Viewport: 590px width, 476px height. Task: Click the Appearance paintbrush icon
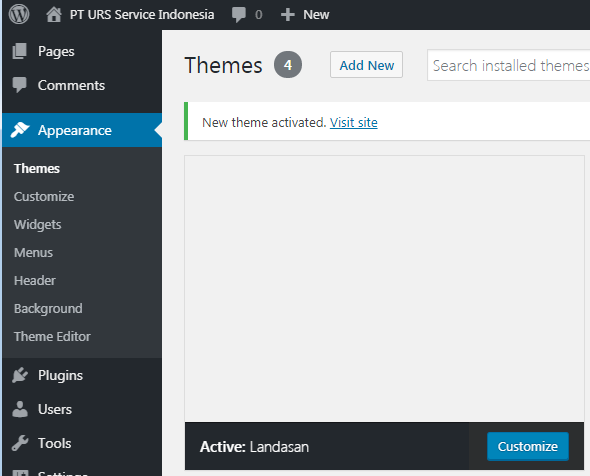point(20,130)
